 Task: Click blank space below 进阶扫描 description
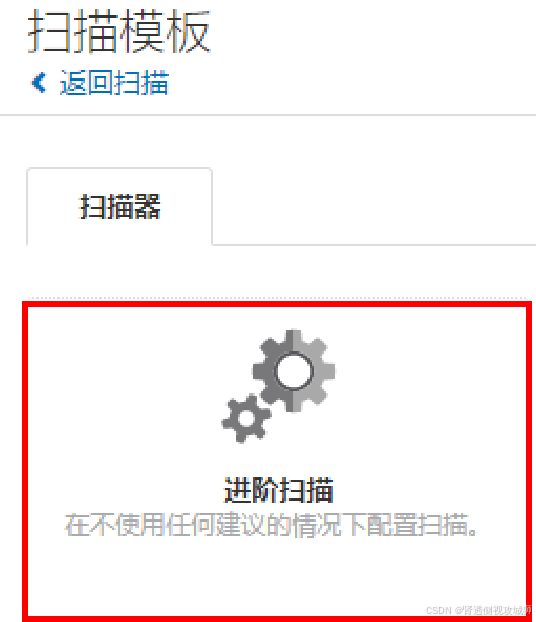coord(277,575)
